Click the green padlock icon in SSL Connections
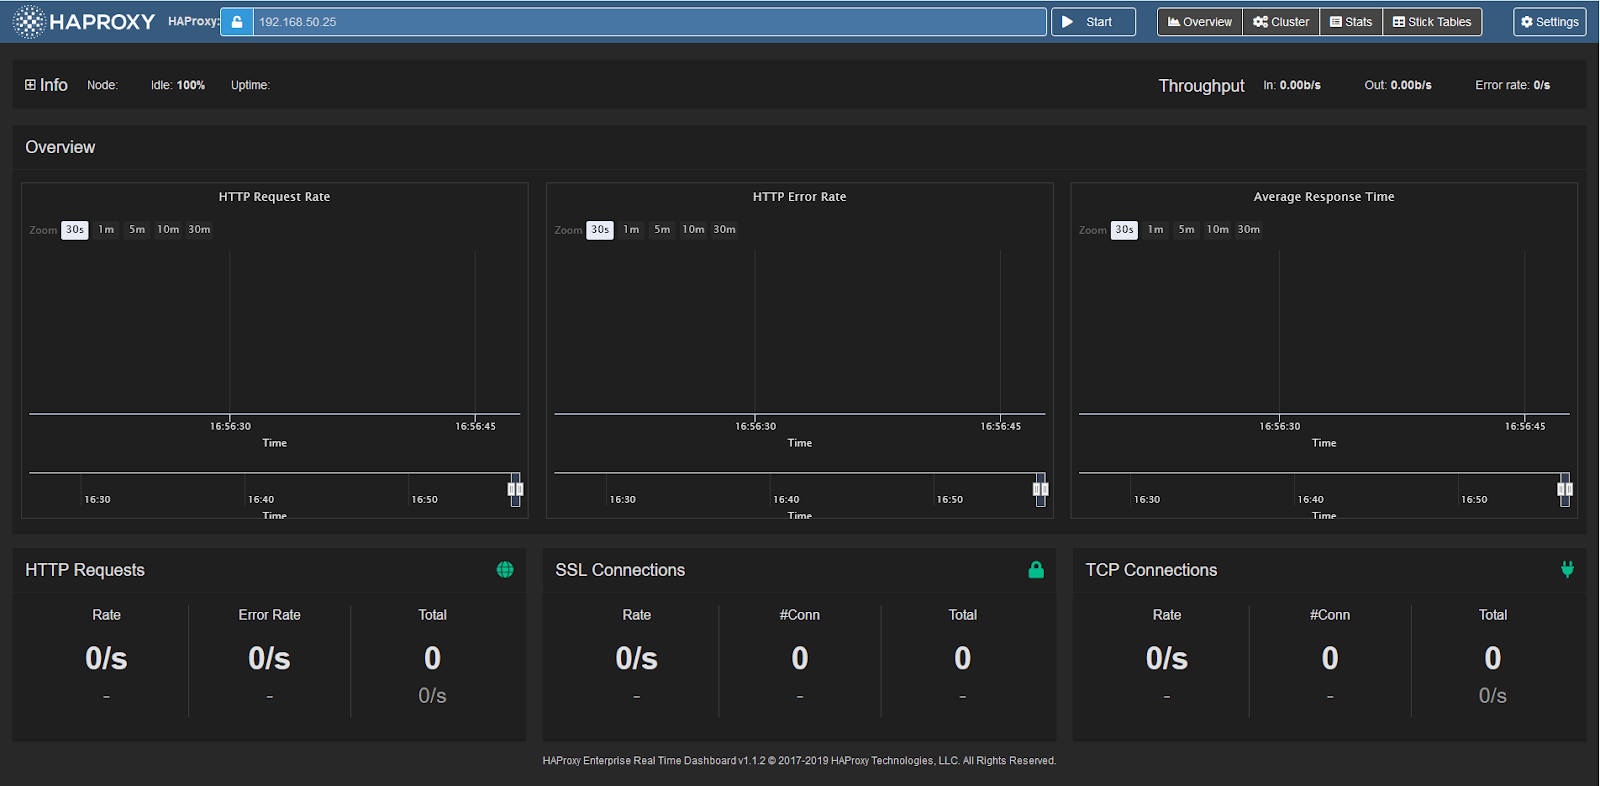The height and width of the screenshot is (786, 1600). coord(1036,570)
